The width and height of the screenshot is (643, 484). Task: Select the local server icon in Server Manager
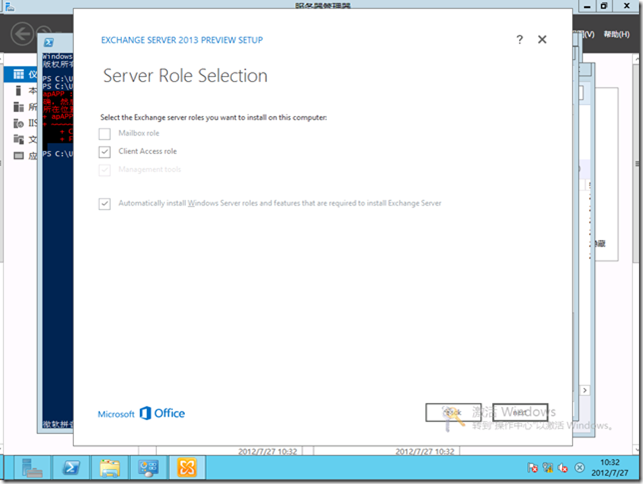pyautogui.click(x=18, y=91)
